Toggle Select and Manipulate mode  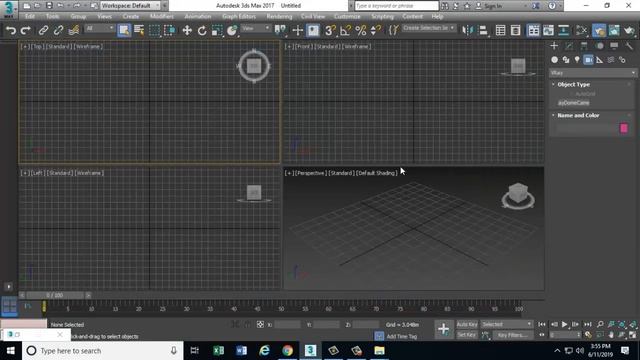[x=298, y=30]
